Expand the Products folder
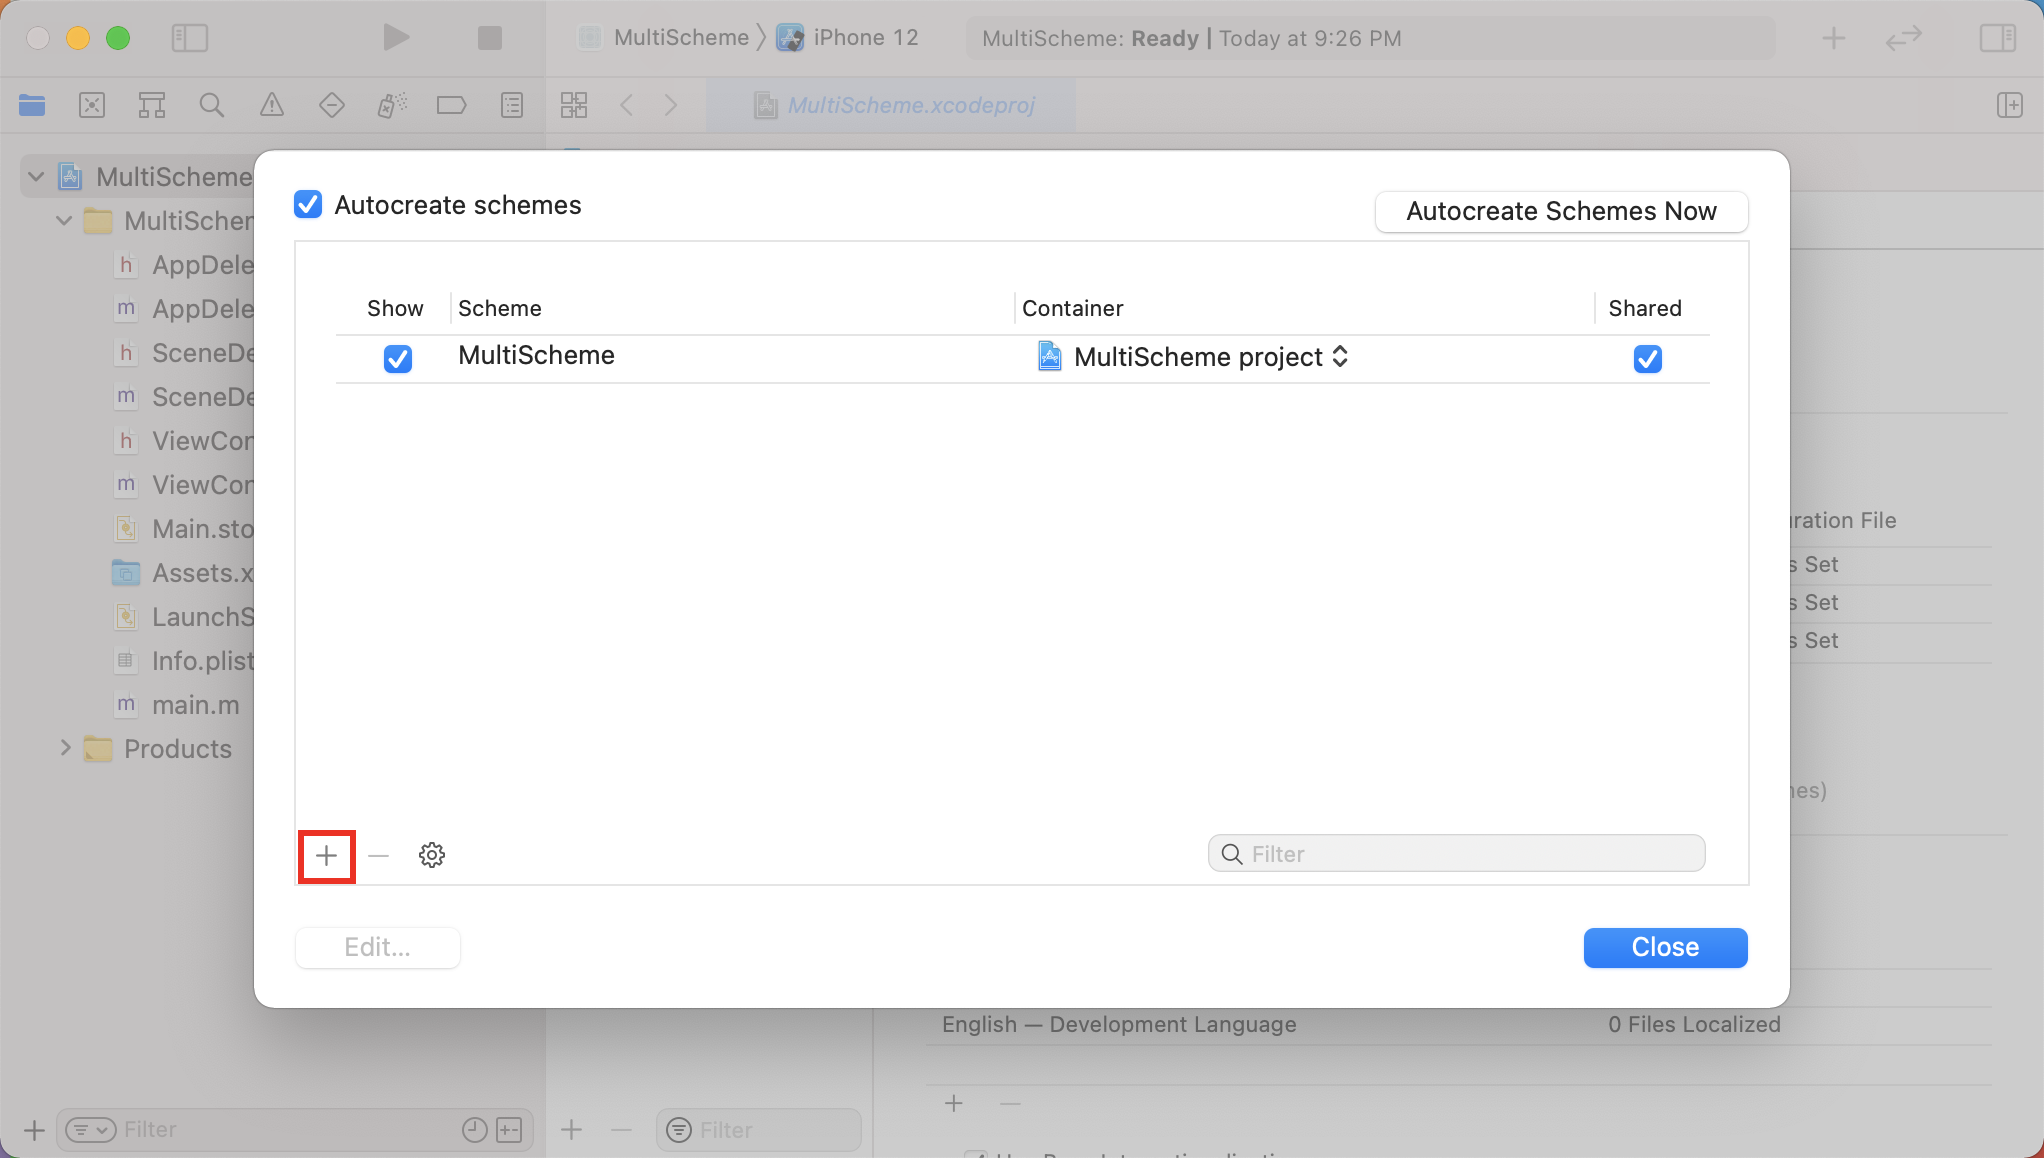Screen dimensions: 2044x1158 click(x=65, y=748)
